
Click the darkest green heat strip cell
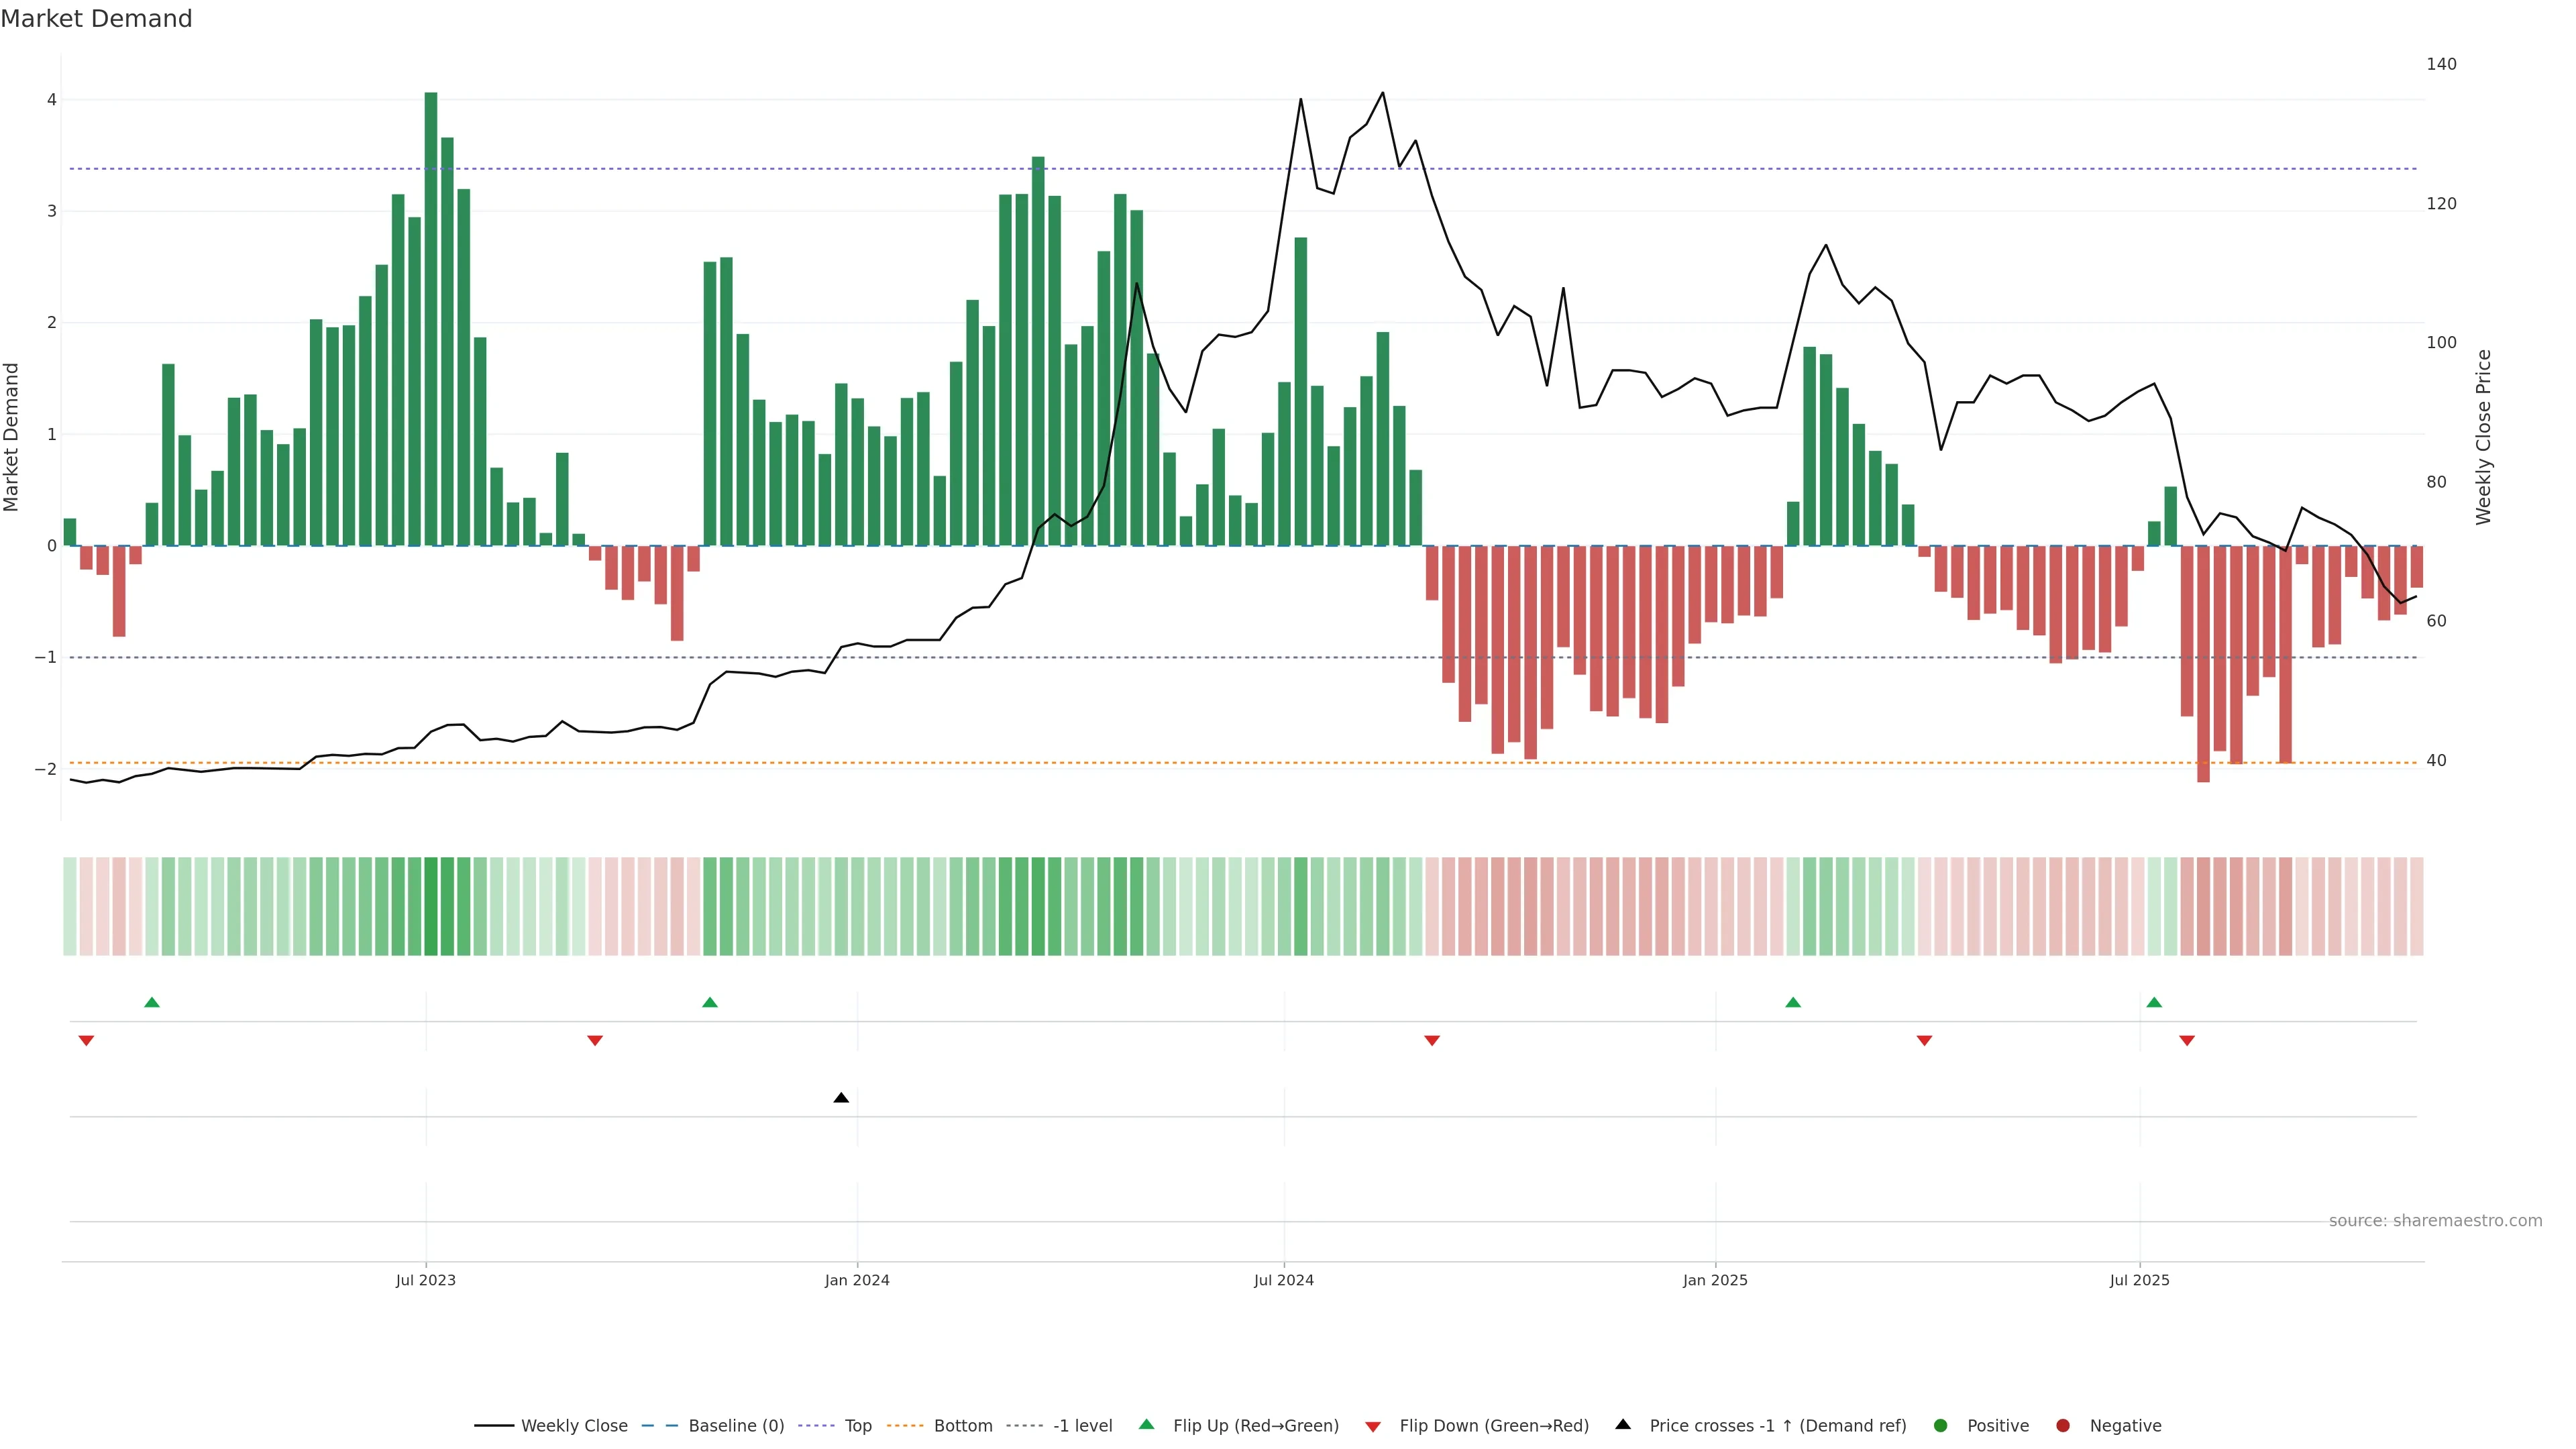[431, 906]
